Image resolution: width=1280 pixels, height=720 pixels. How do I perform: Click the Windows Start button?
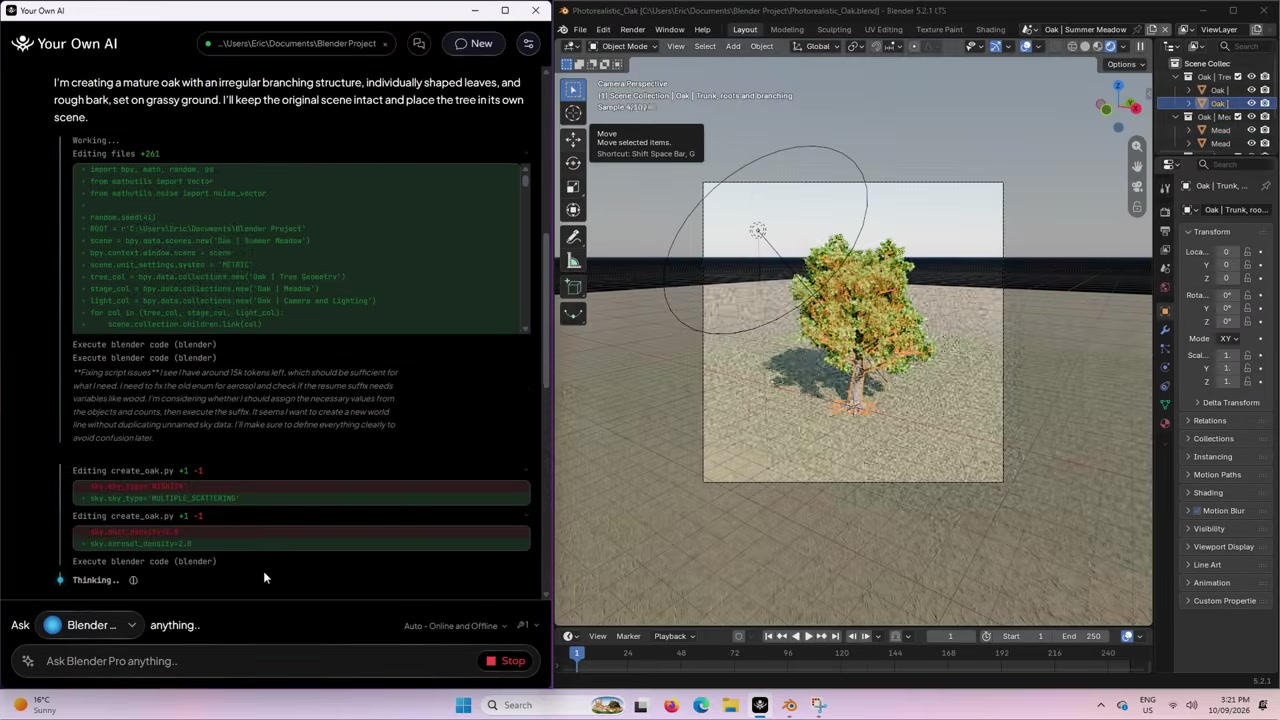pyautogui.click(x=463, y=705)
